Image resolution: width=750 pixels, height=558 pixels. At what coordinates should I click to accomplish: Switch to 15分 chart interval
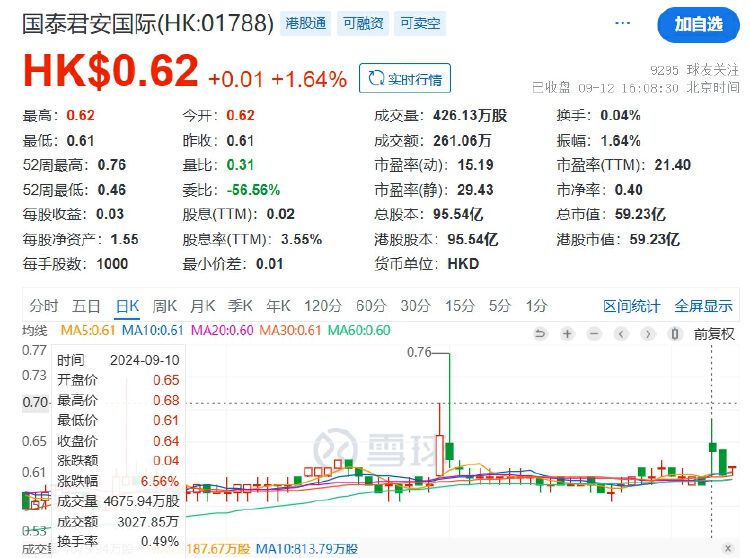(x=460, y=306)
